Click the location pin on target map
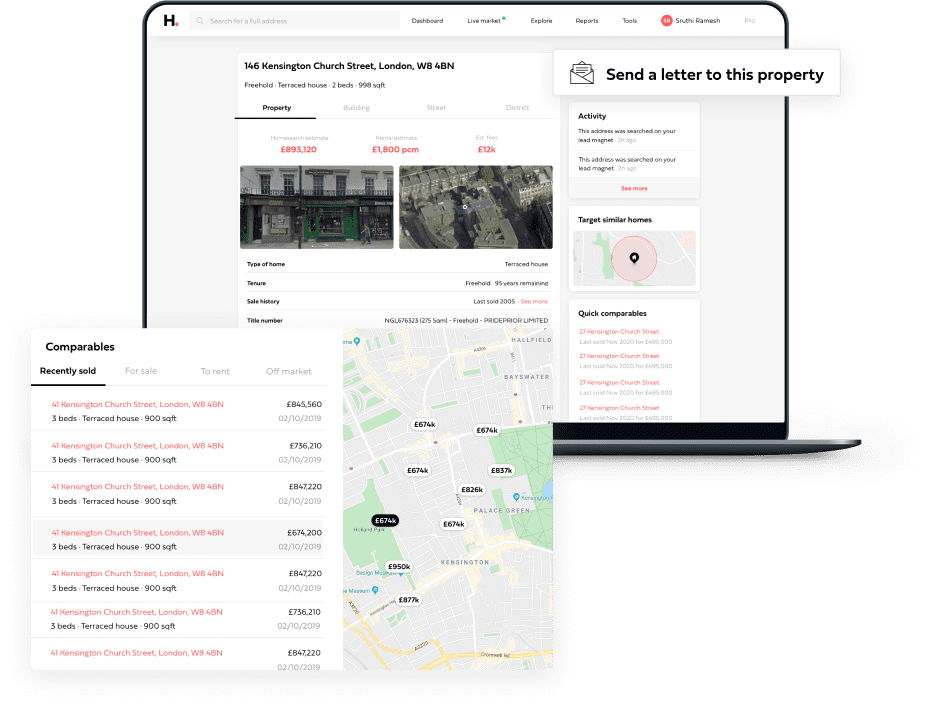The width and height of the screenshot is (926, 707). [634, 258]
